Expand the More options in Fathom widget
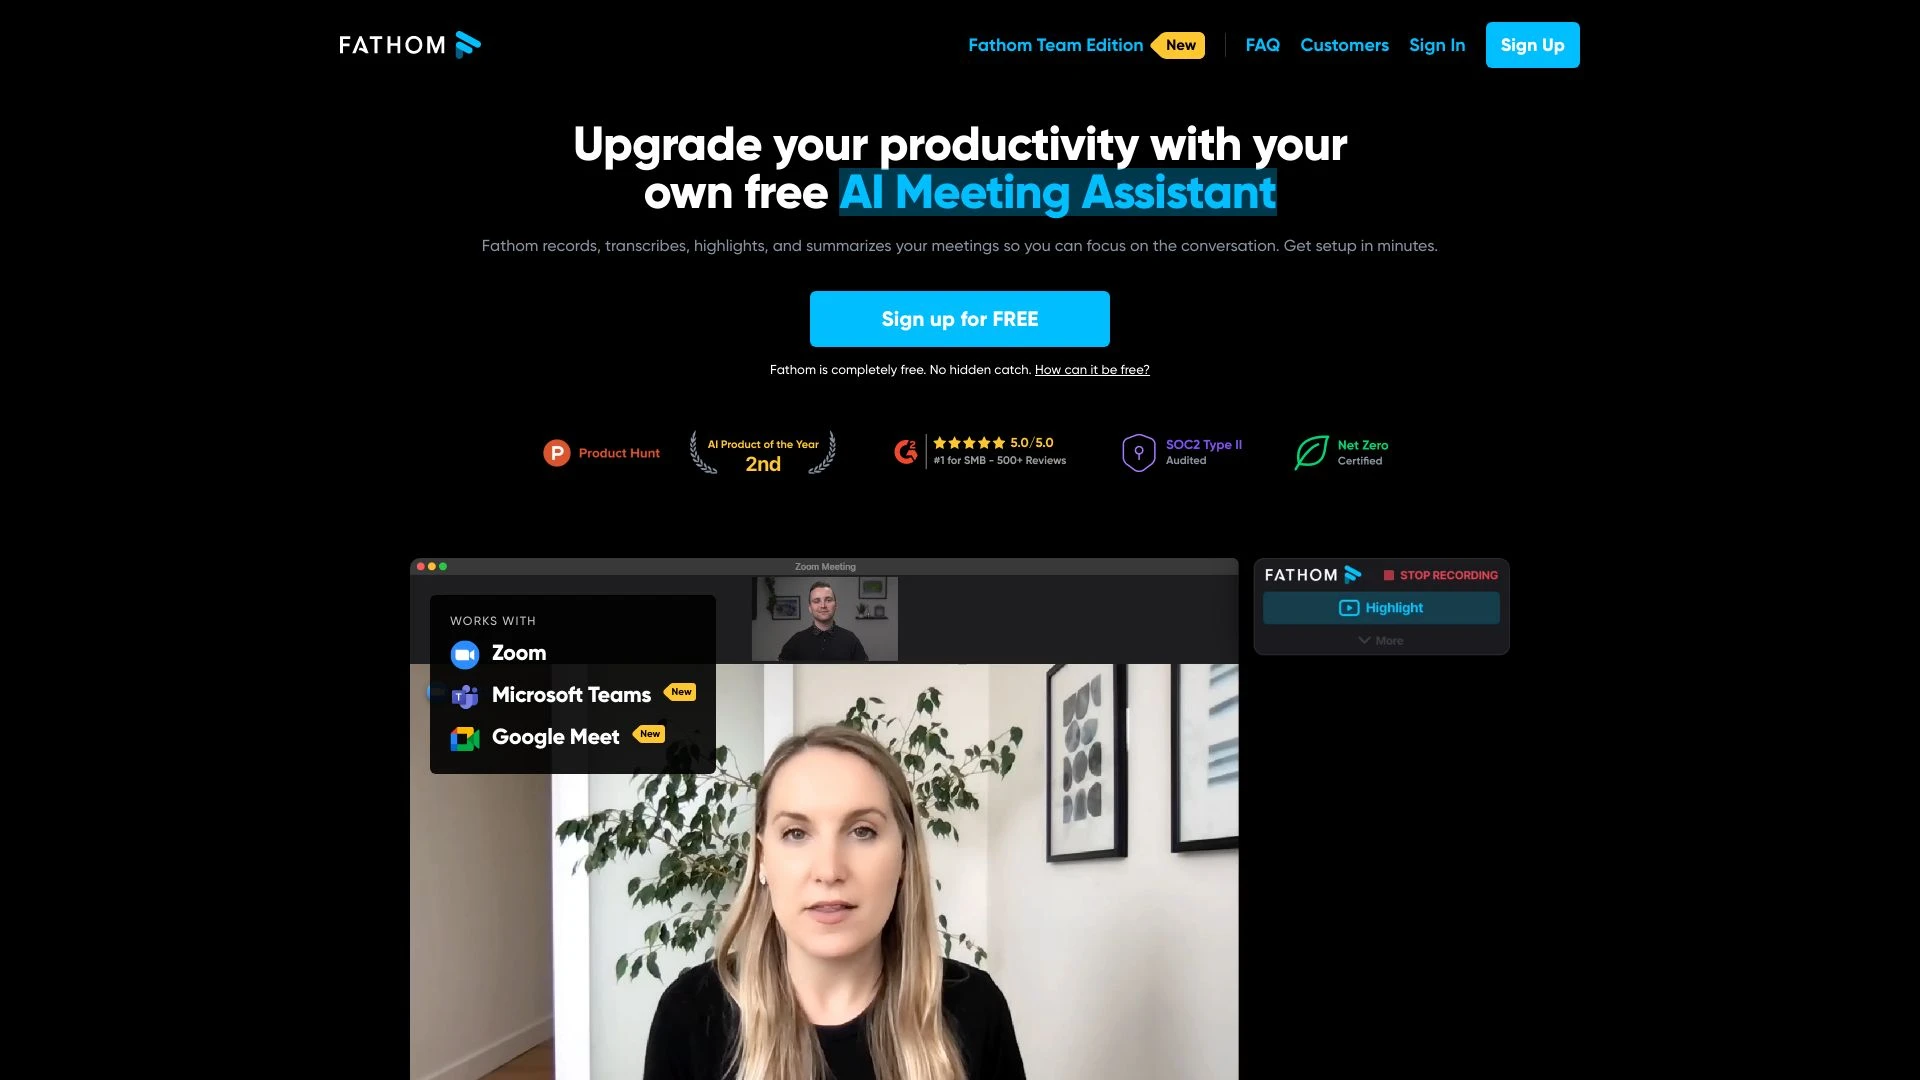Viewport: 1920px width, 1080px height. [x=1381, y=641]
